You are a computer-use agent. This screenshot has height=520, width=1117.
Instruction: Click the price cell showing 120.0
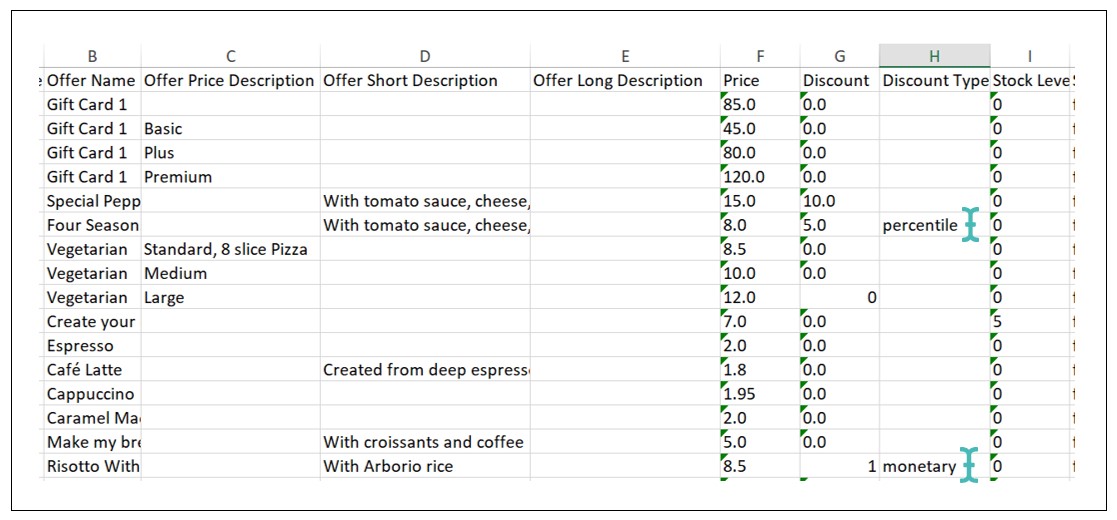(760, 177)
